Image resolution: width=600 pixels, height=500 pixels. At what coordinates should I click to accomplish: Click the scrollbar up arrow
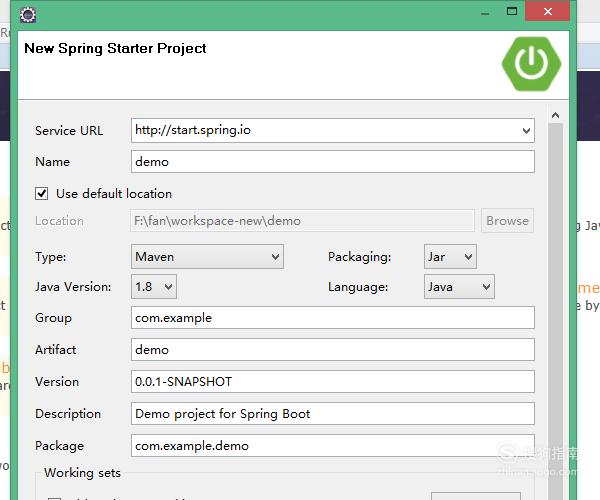tap(556, 115)
